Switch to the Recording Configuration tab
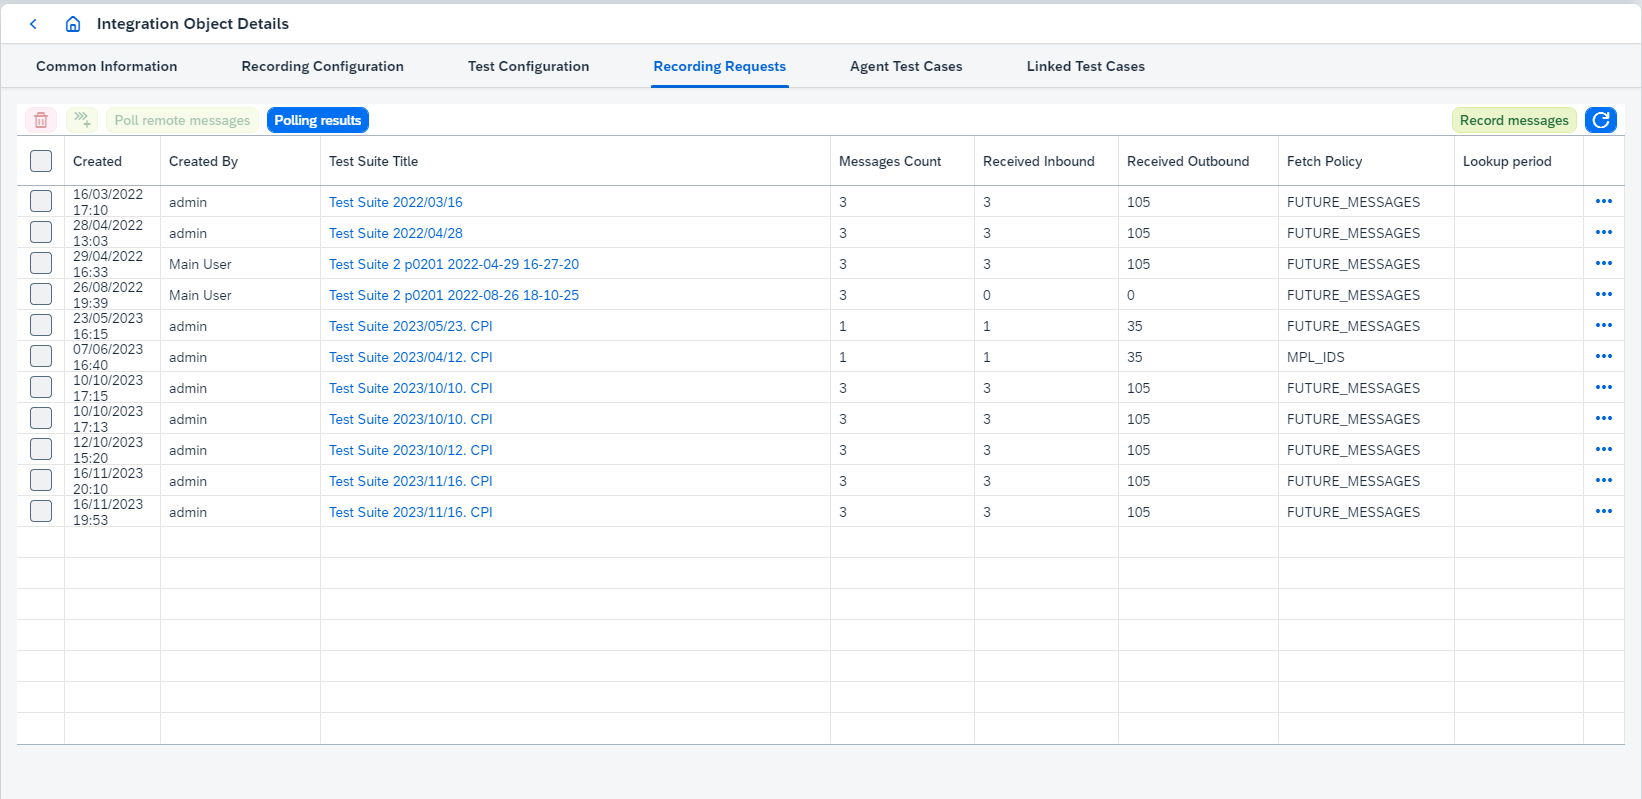 (x=323, y=66)
